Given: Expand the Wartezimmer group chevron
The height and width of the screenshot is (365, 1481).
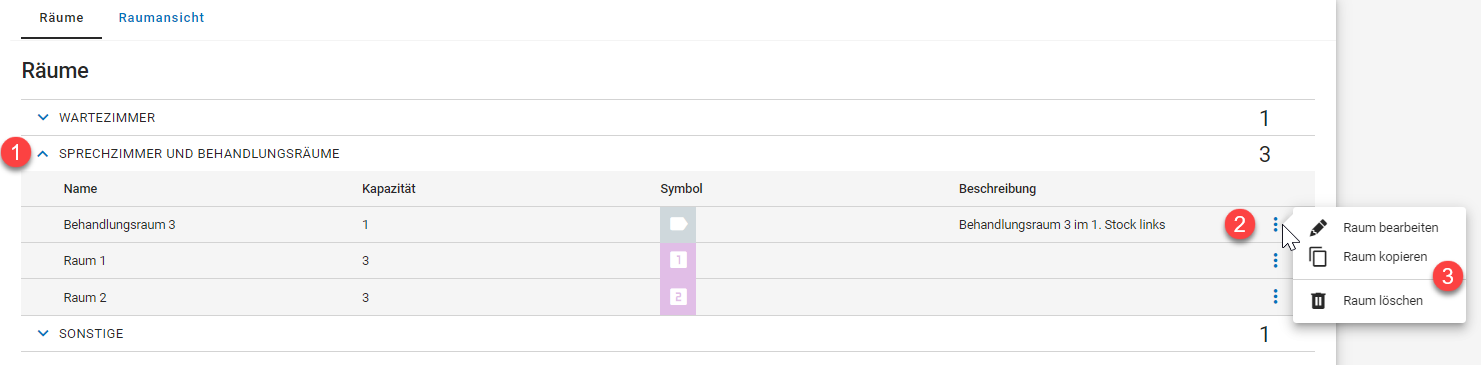Looking at the screenshot, I should point(43,118).
